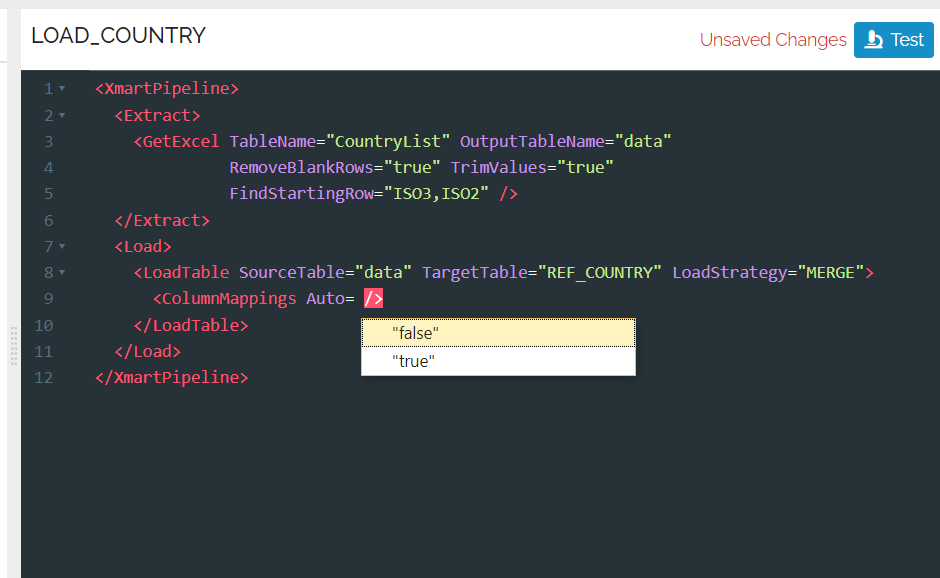The height and width of the screenshot is (578, 940).
Task: Click <Load> opening tag on line 7
Action: pos(143,246)
